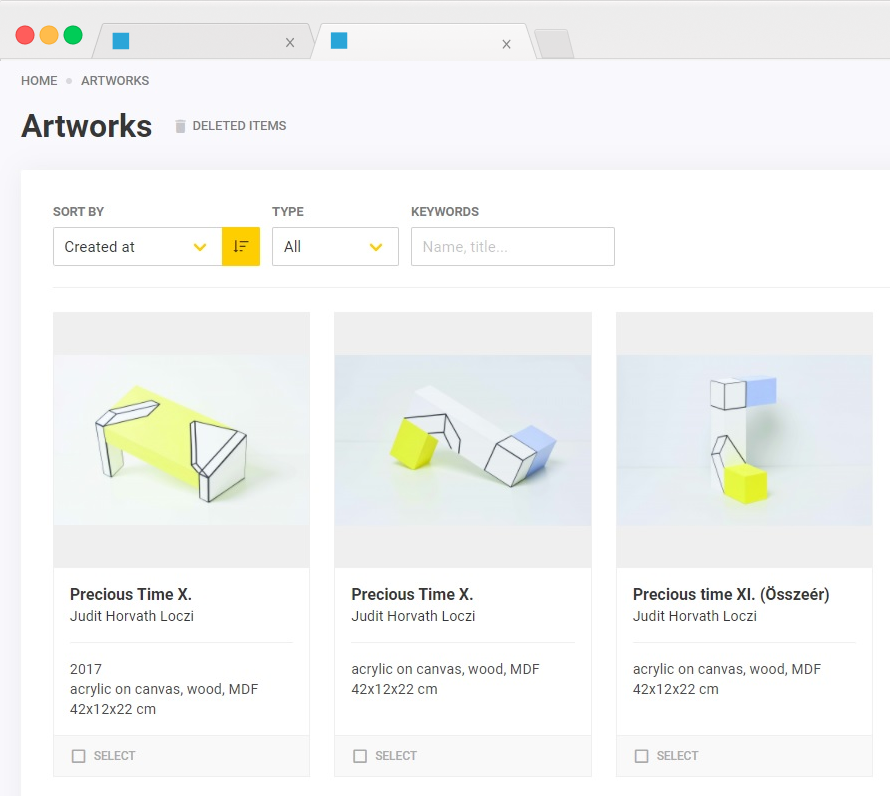Switch to the first browser tab

(x=200, y=42)
